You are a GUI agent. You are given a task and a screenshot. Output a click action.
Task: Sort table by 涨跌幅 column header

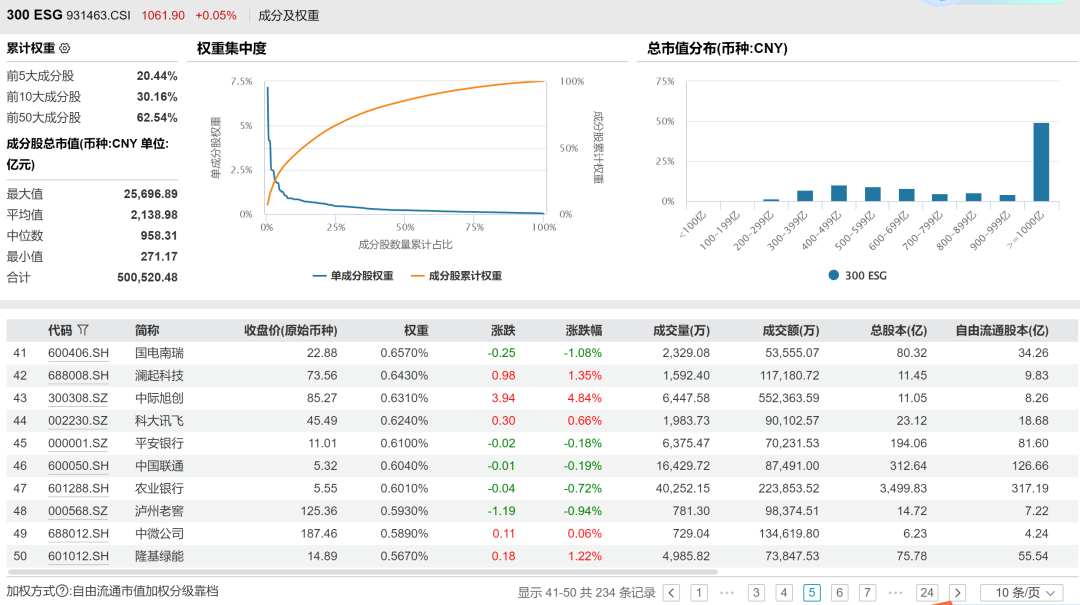[x=584, y=330]
